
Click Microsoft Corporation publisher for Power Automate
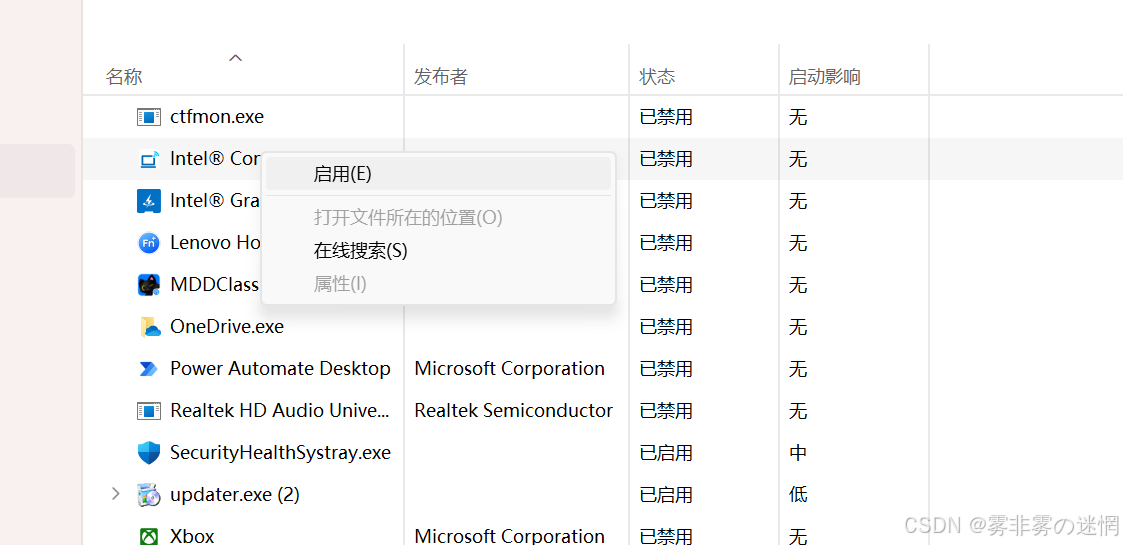509,369
